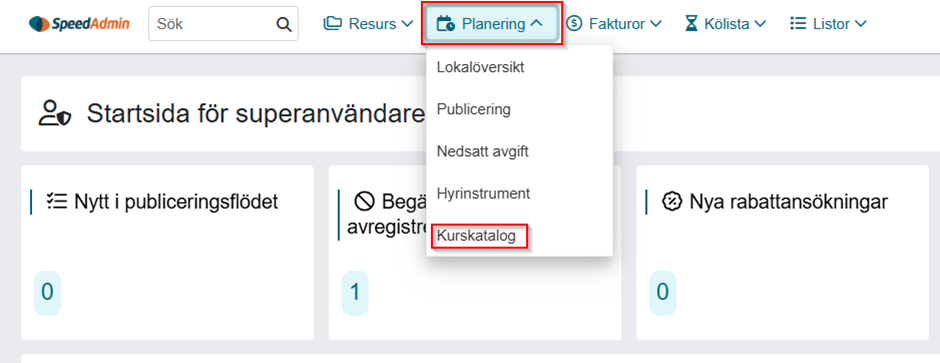Focus the Sök search field
Image resolution: width=940 pixels, height=363 pixels.
click(x=223, y=24)
